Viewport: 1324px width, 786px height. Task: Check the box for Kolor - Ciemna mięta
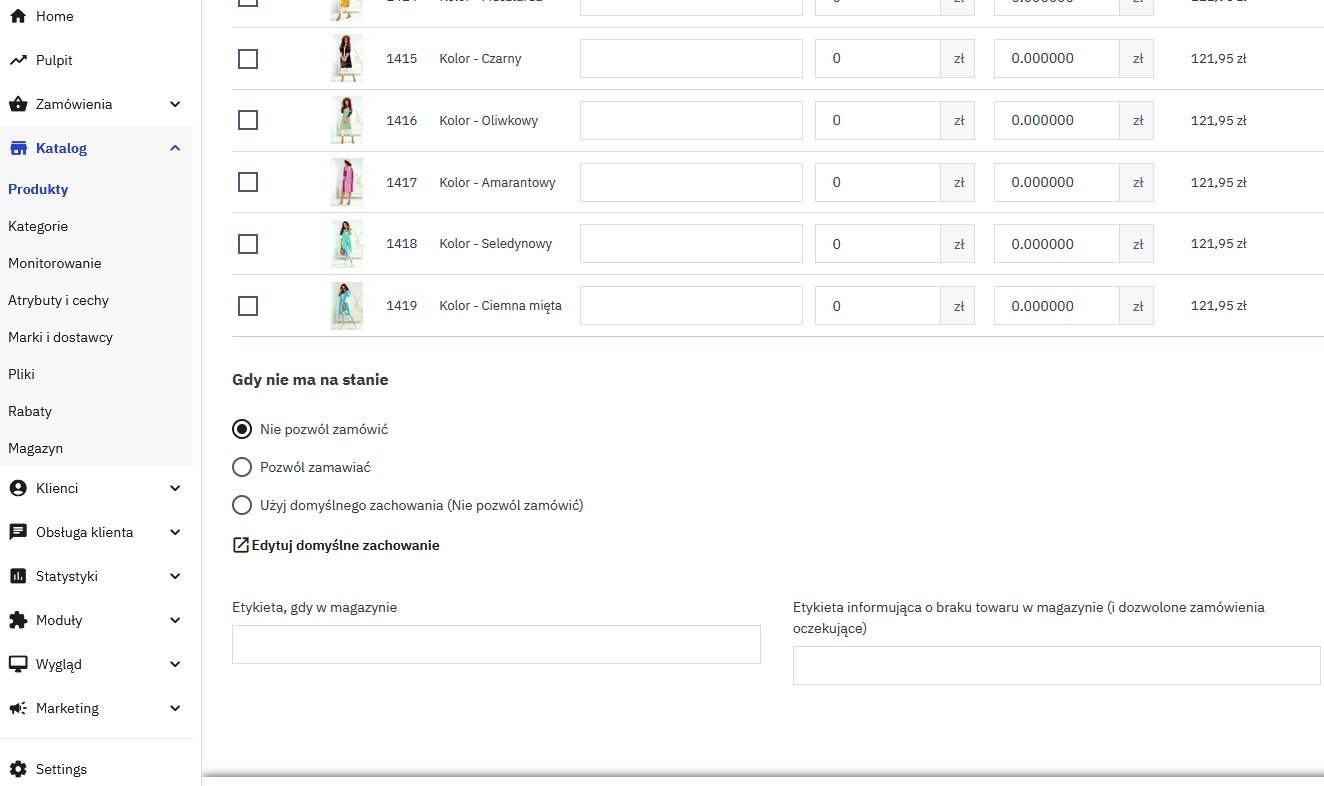coord(248,306)
